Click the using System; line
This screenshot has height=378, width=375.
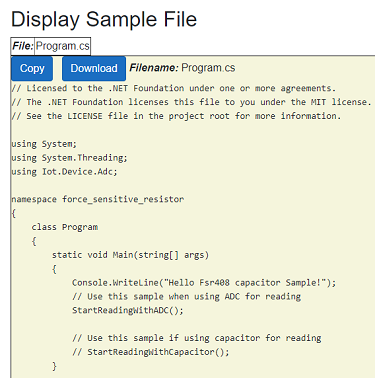pos(44,144)
